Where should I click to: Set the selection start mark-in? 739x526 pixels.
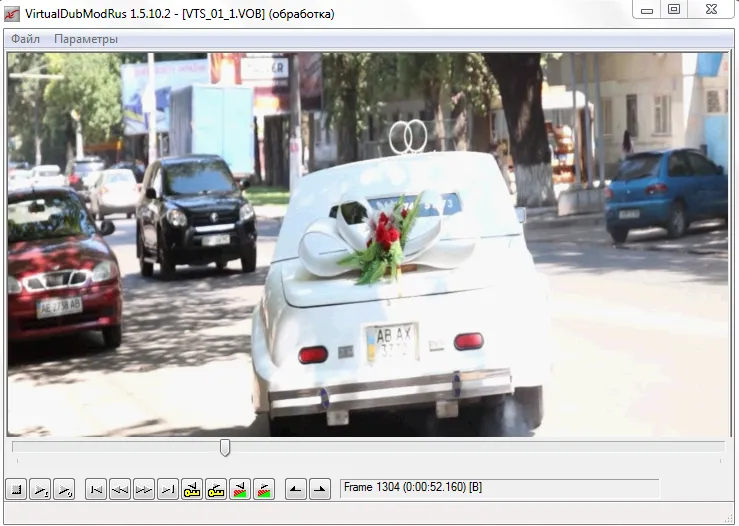click(296, 490)
